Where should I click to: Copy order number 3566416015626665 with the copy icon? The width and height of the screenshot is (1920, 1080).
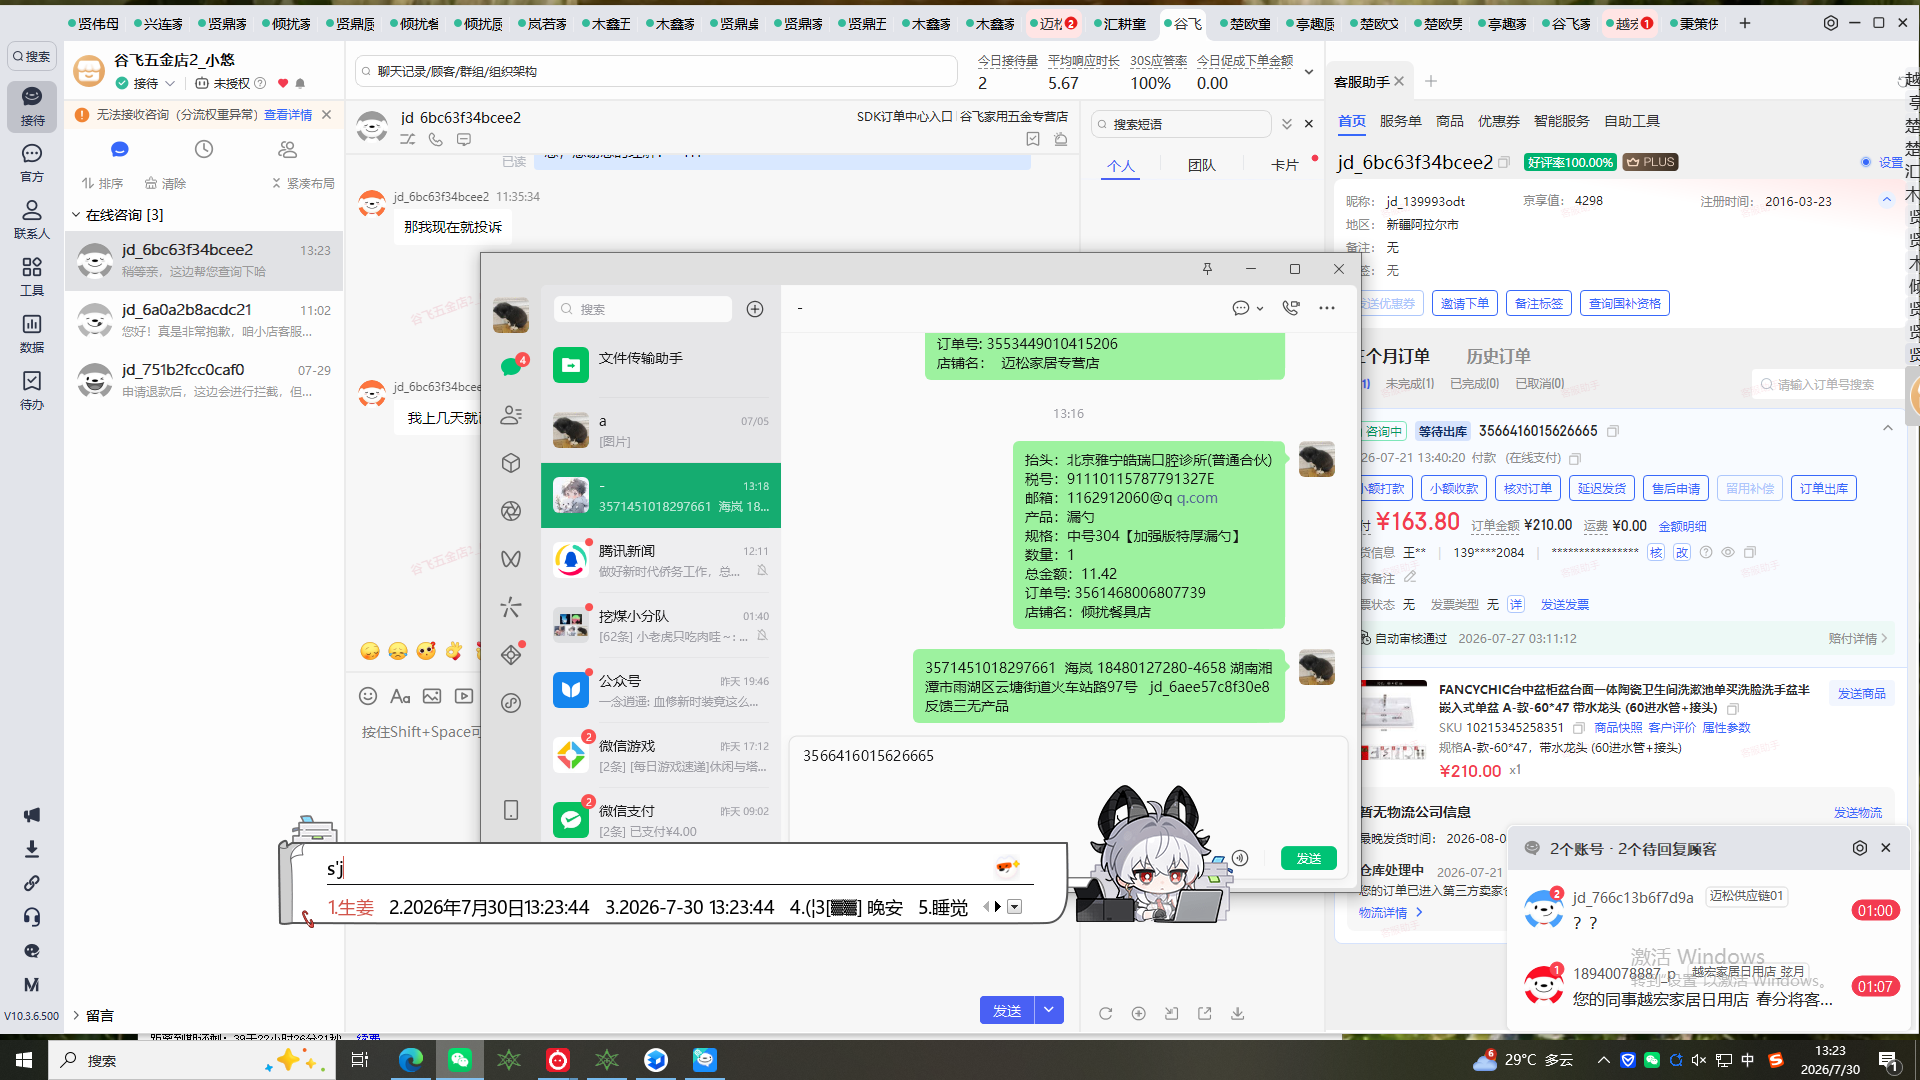[1613, 431]
